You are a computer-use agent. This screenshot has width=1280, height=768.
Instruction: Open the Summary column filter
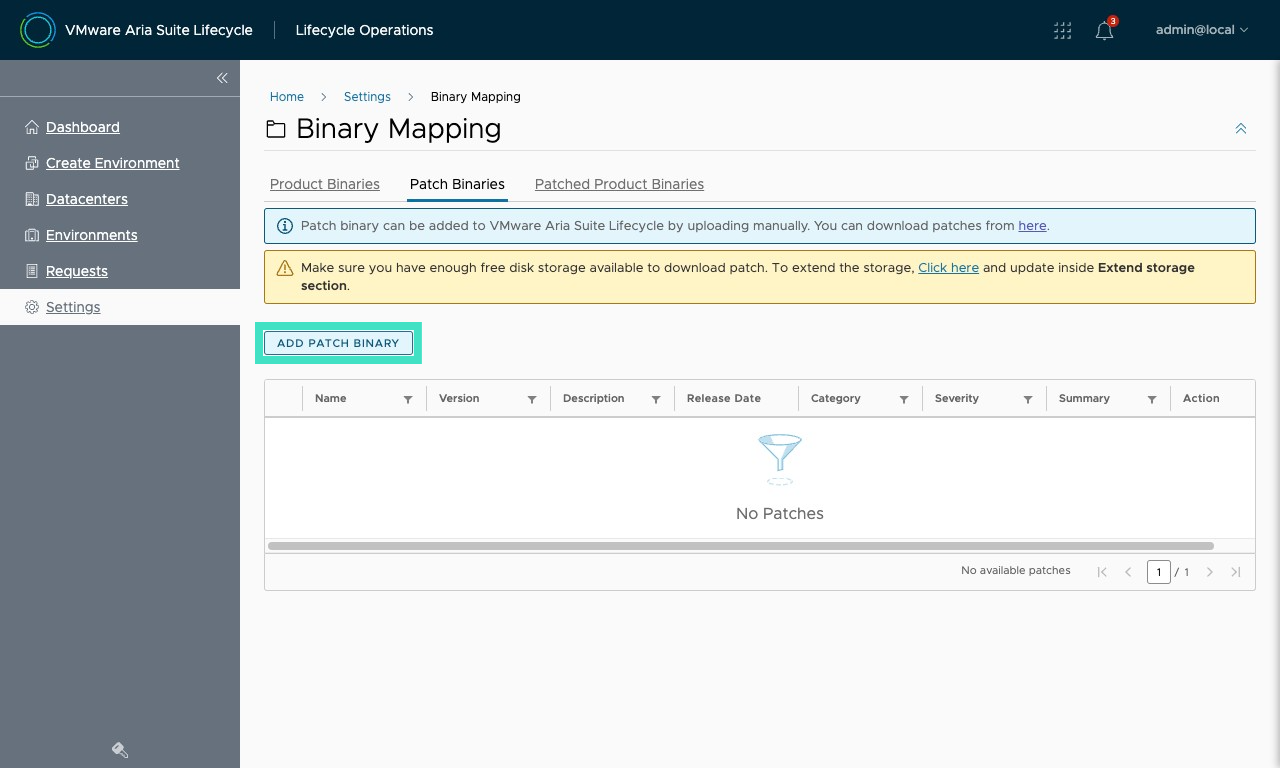[1152, 399]
